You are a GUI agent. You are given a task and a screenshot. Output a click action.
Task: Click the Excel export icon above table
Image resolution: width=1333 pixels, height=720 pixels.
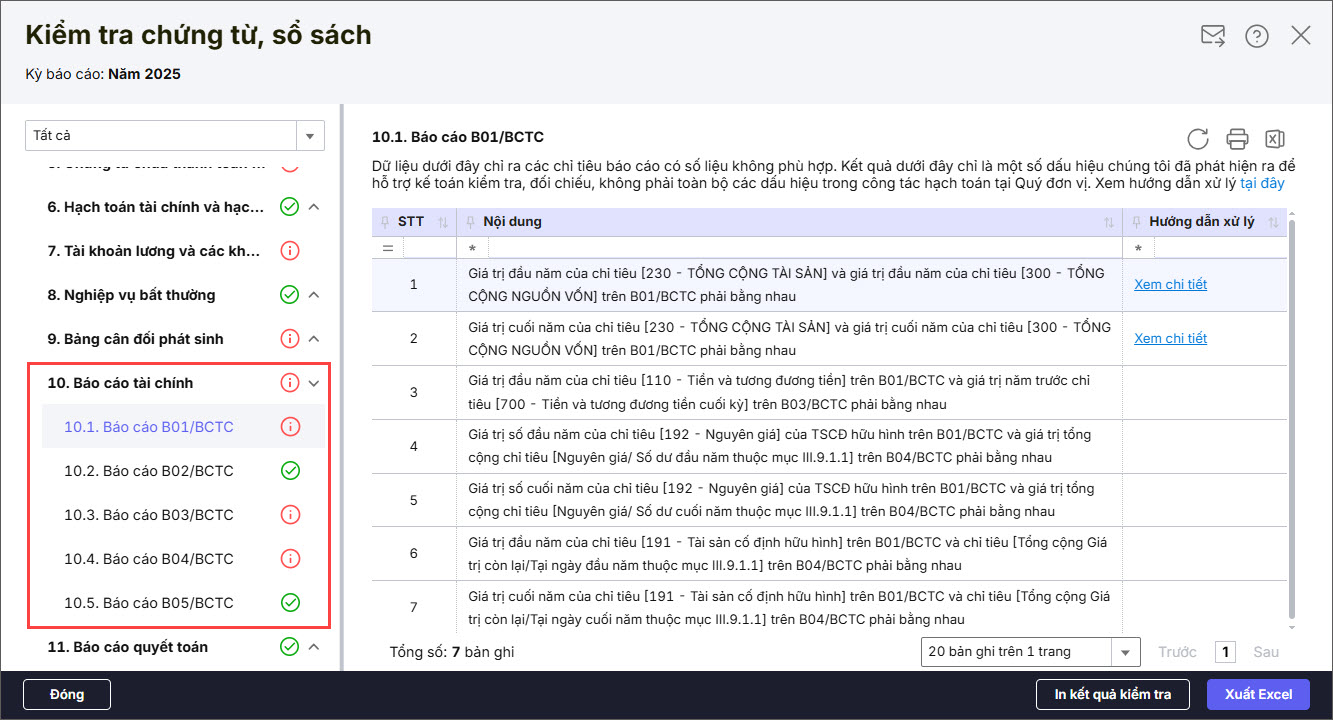(1274, 139)
